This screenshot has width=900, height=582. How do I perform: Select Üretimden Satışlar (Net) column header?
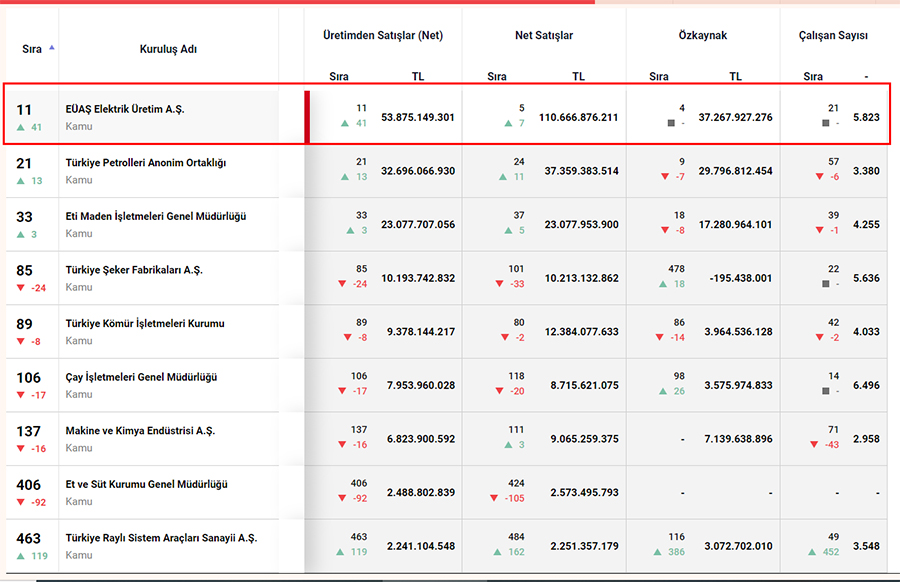[383, 36]
